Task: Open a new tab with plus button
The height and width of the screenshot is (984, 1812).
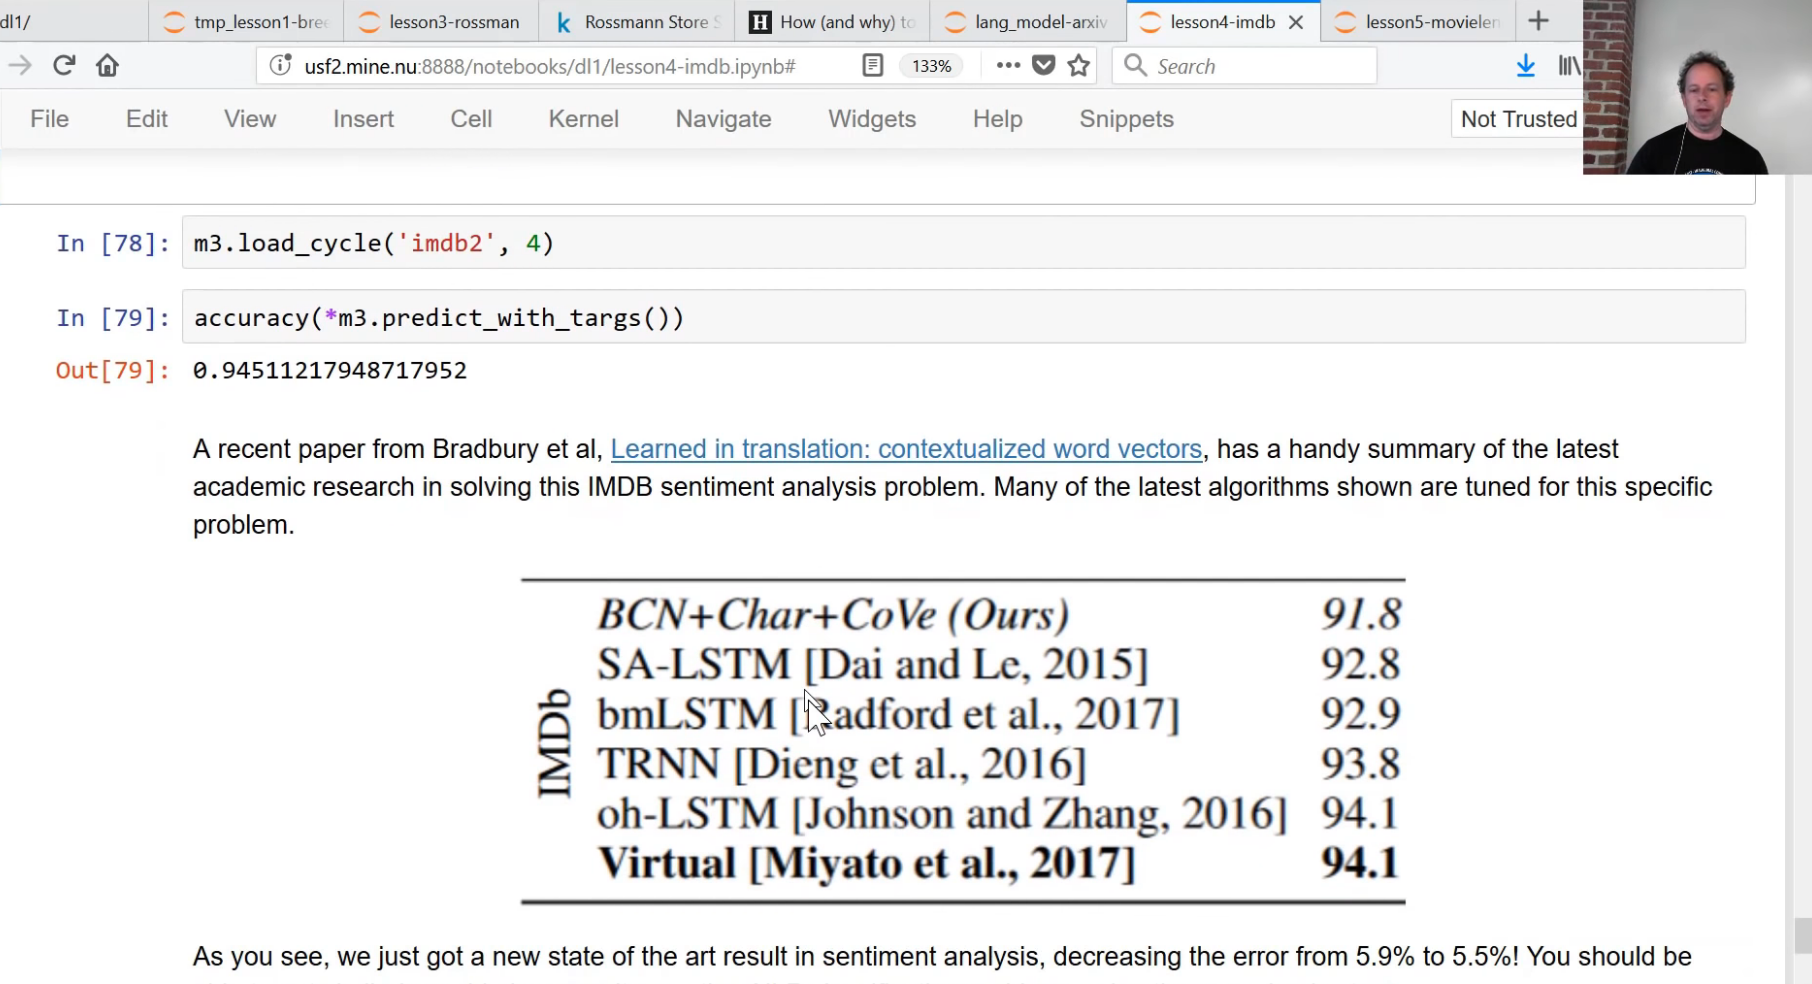Action: [1538, 21]
